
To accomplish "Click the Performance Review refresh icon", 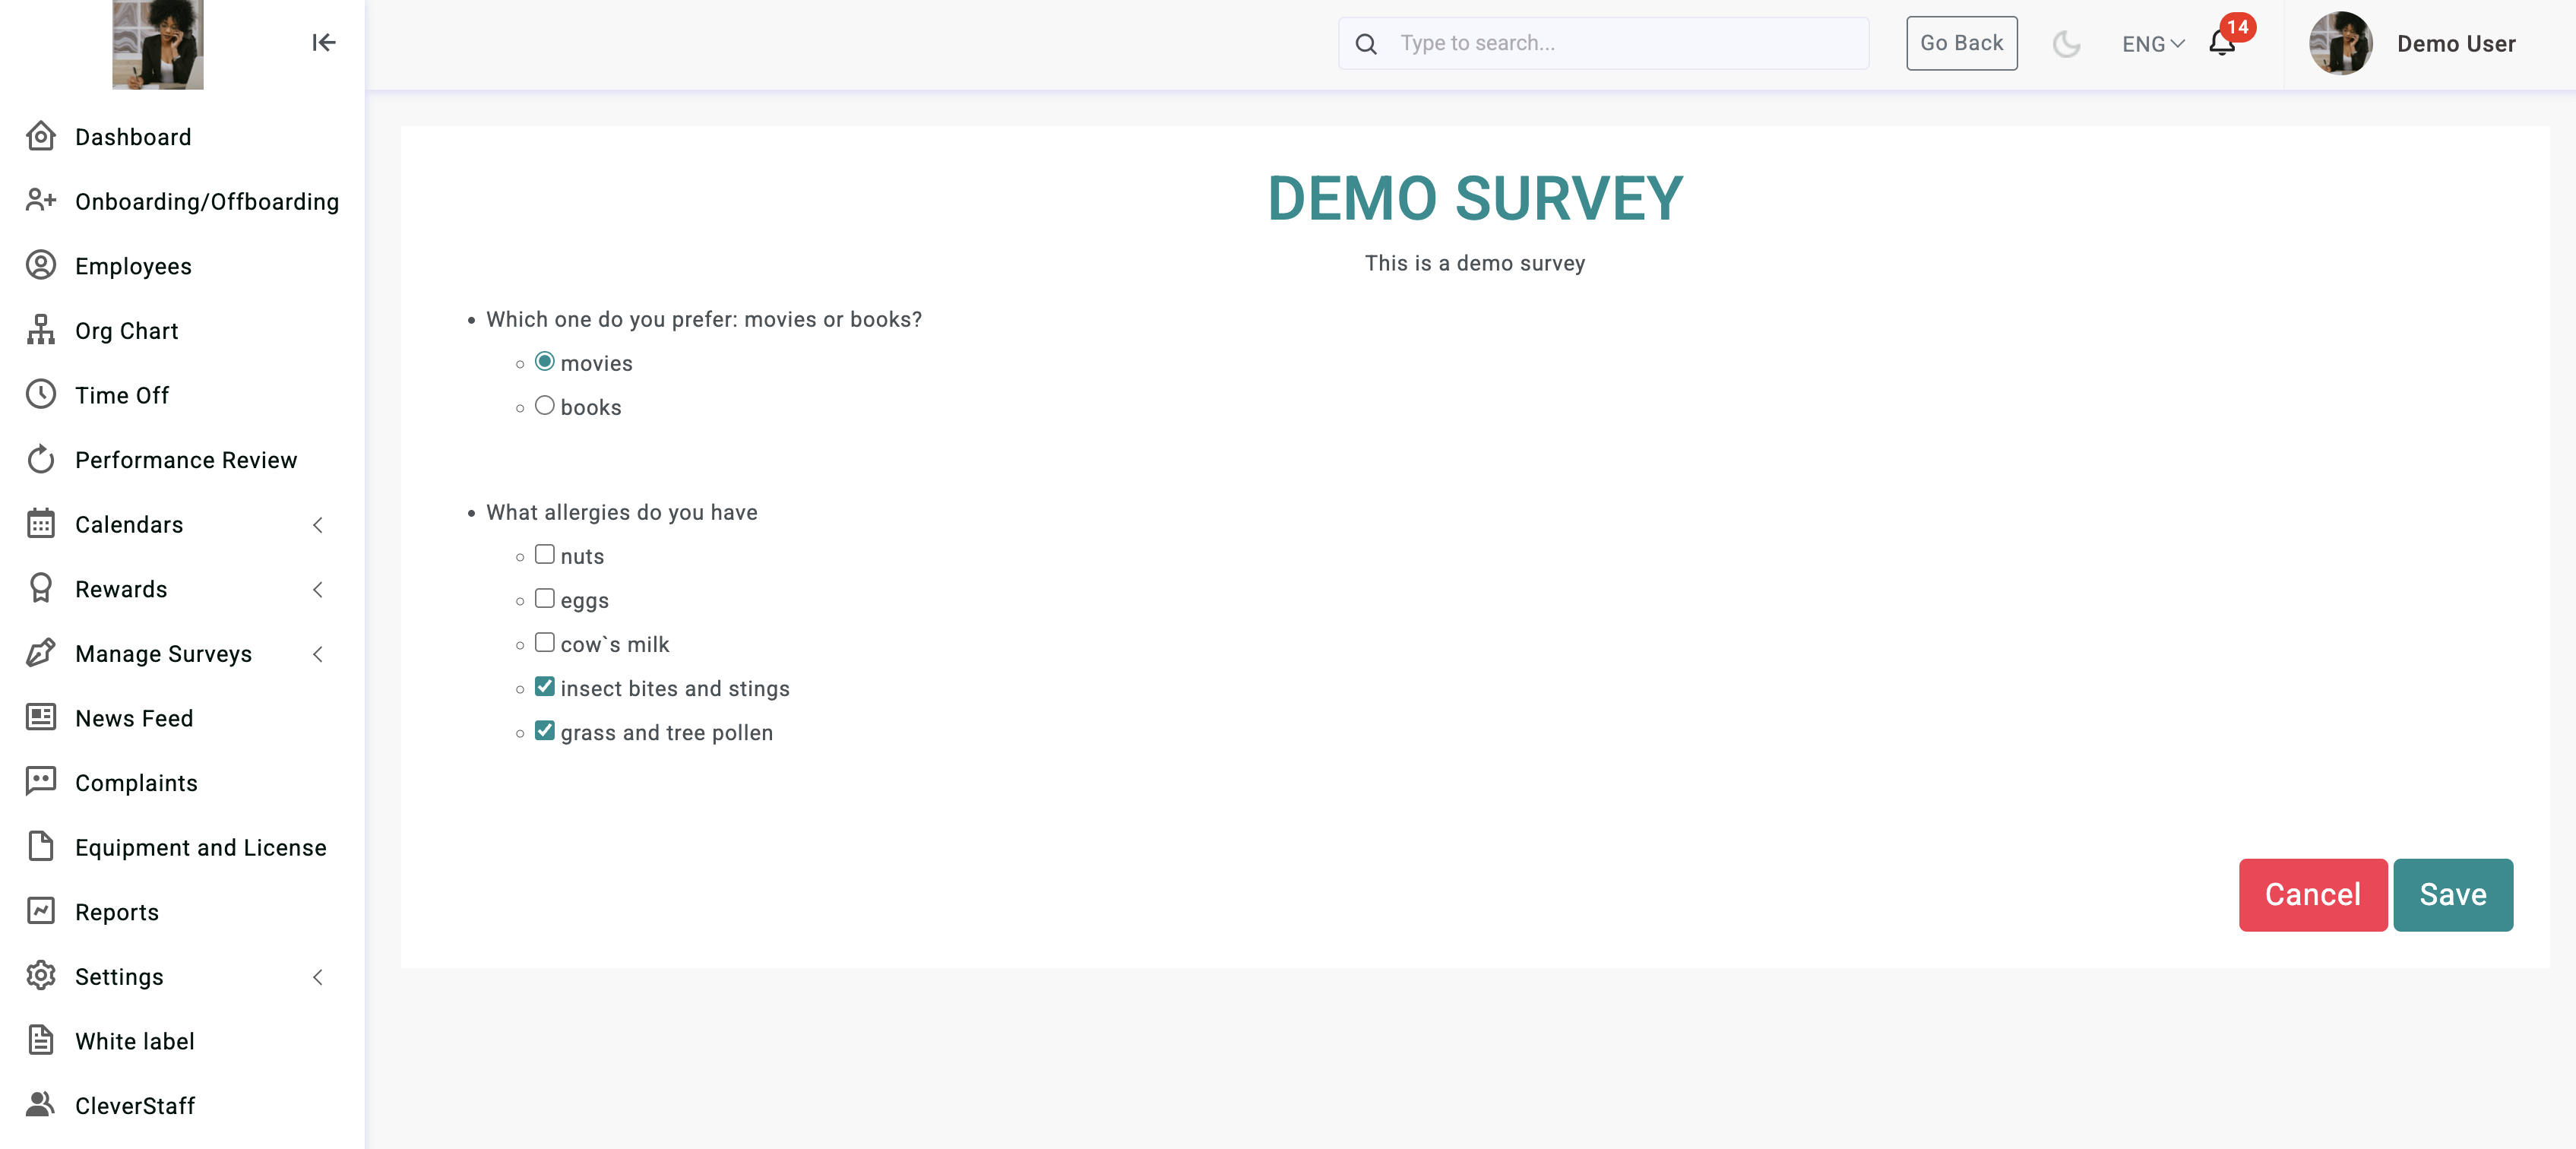I will point(41,459).
